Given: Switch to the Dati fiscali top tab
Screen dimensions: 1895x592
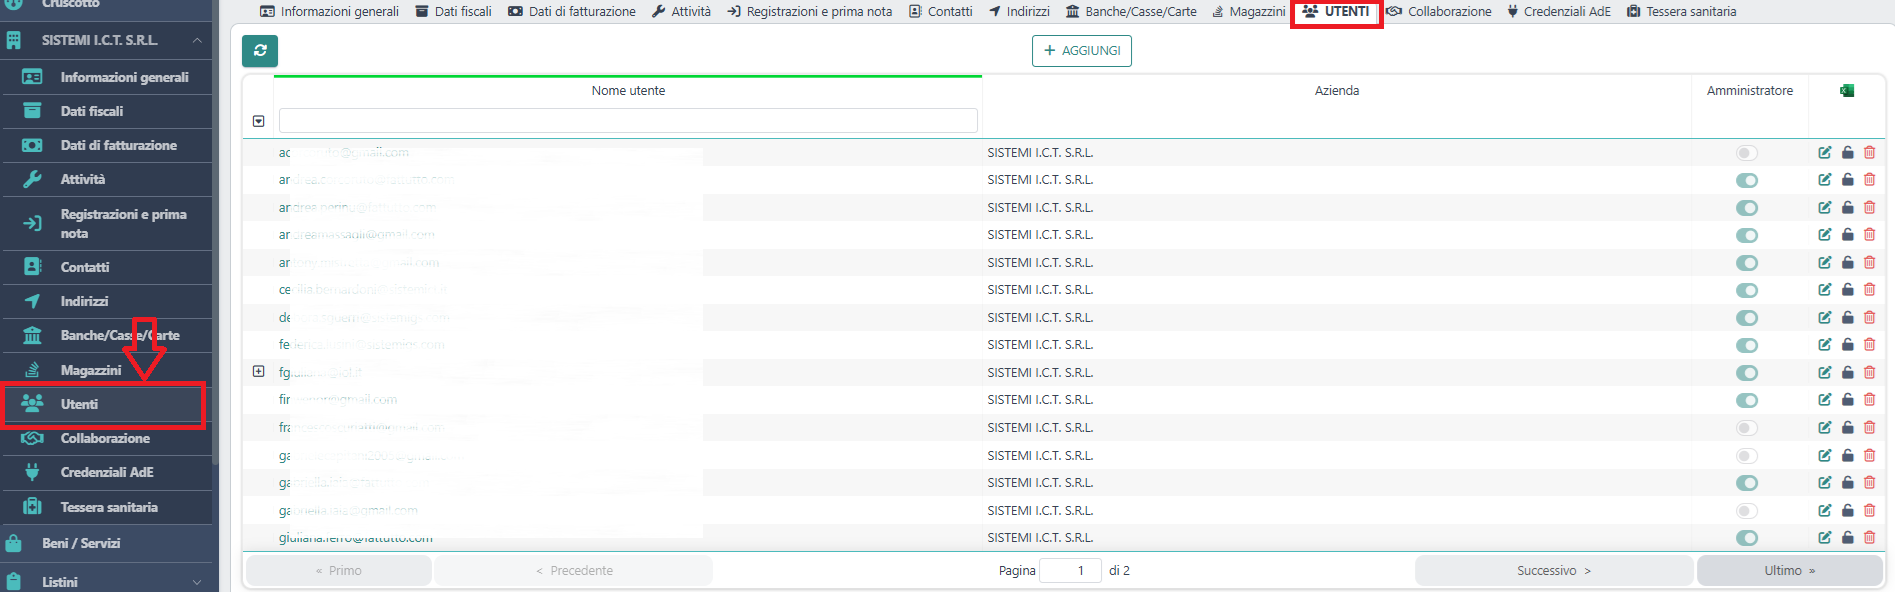Looking at the screenshot, I should pyautogui.click(x=453, y=12).
